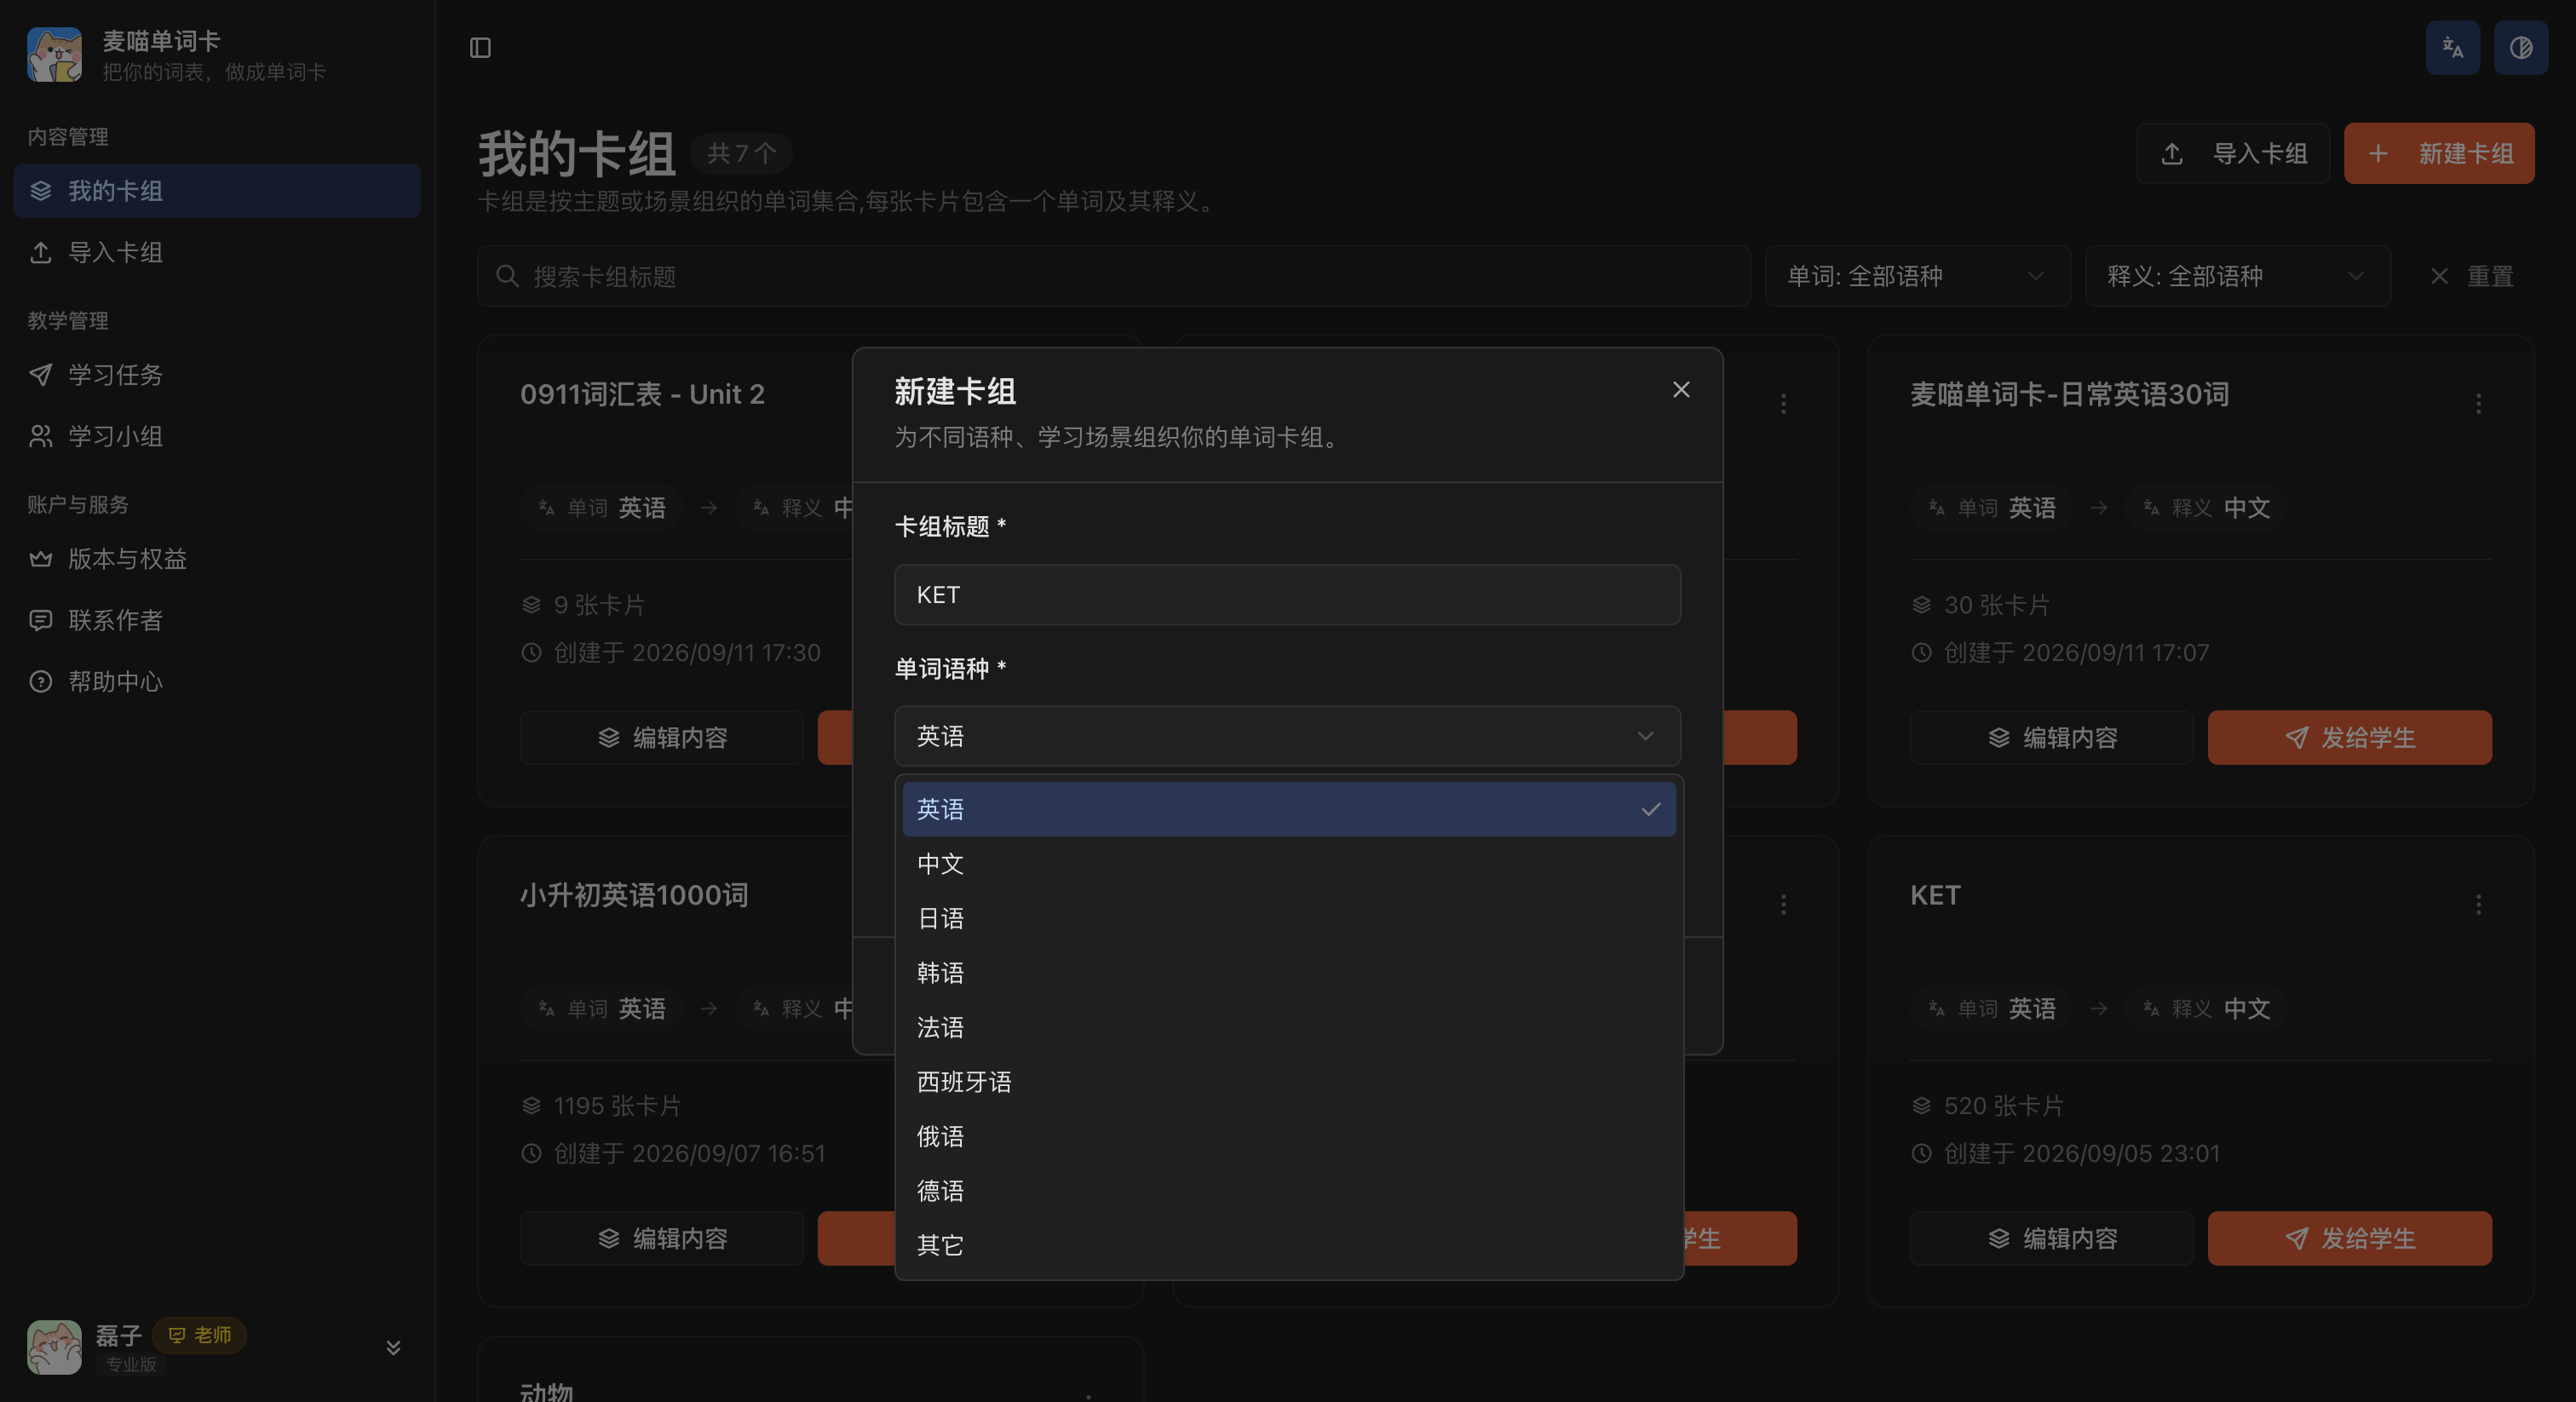2576x1402 pixels.
Task: Click the 麦喵单词卡 cat logo
Action: tap(55, 55)
